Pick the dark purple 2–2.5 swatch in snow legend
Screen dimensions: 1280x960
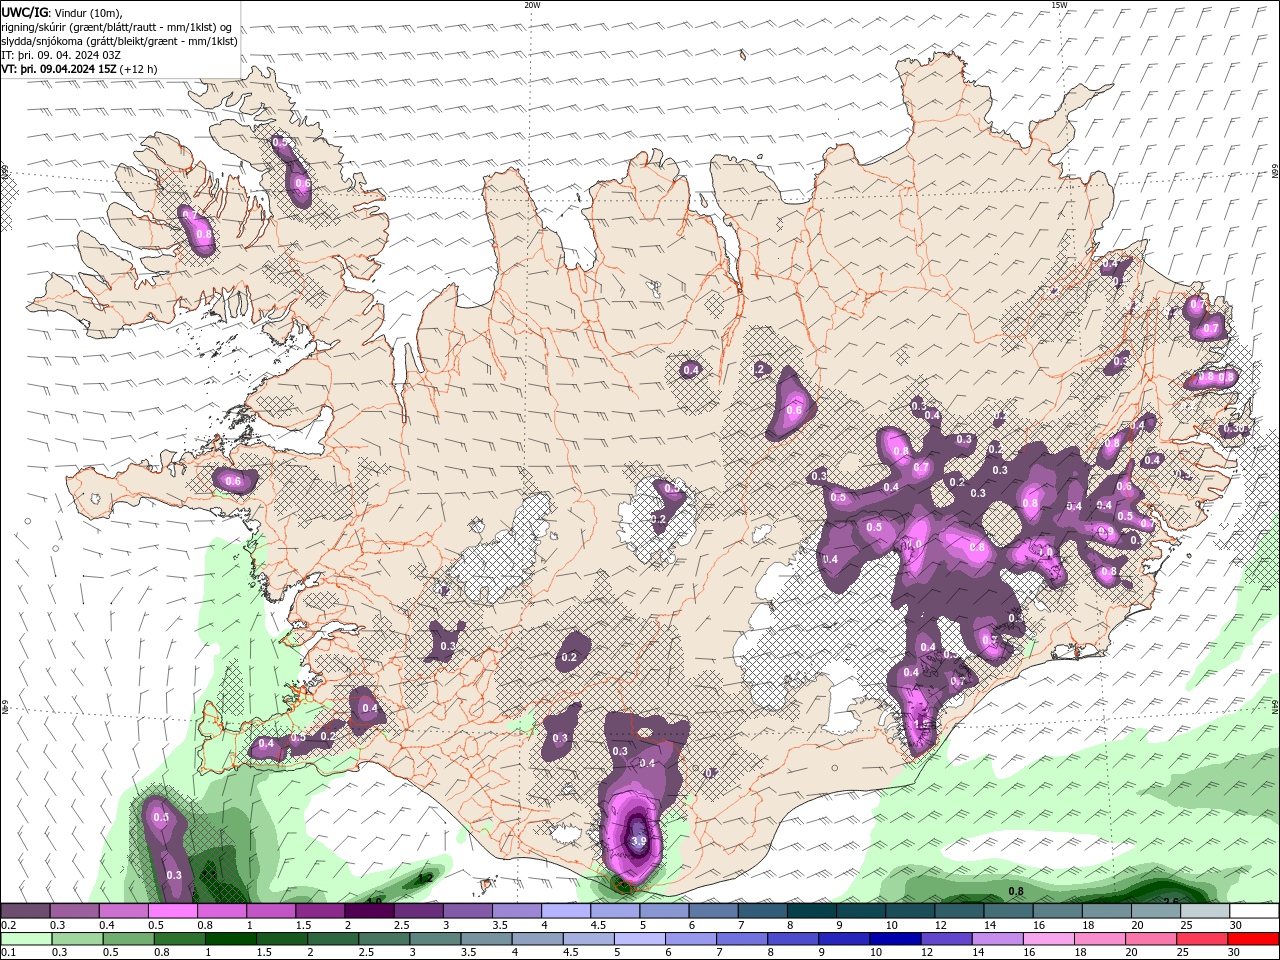(x=369, y=911)
